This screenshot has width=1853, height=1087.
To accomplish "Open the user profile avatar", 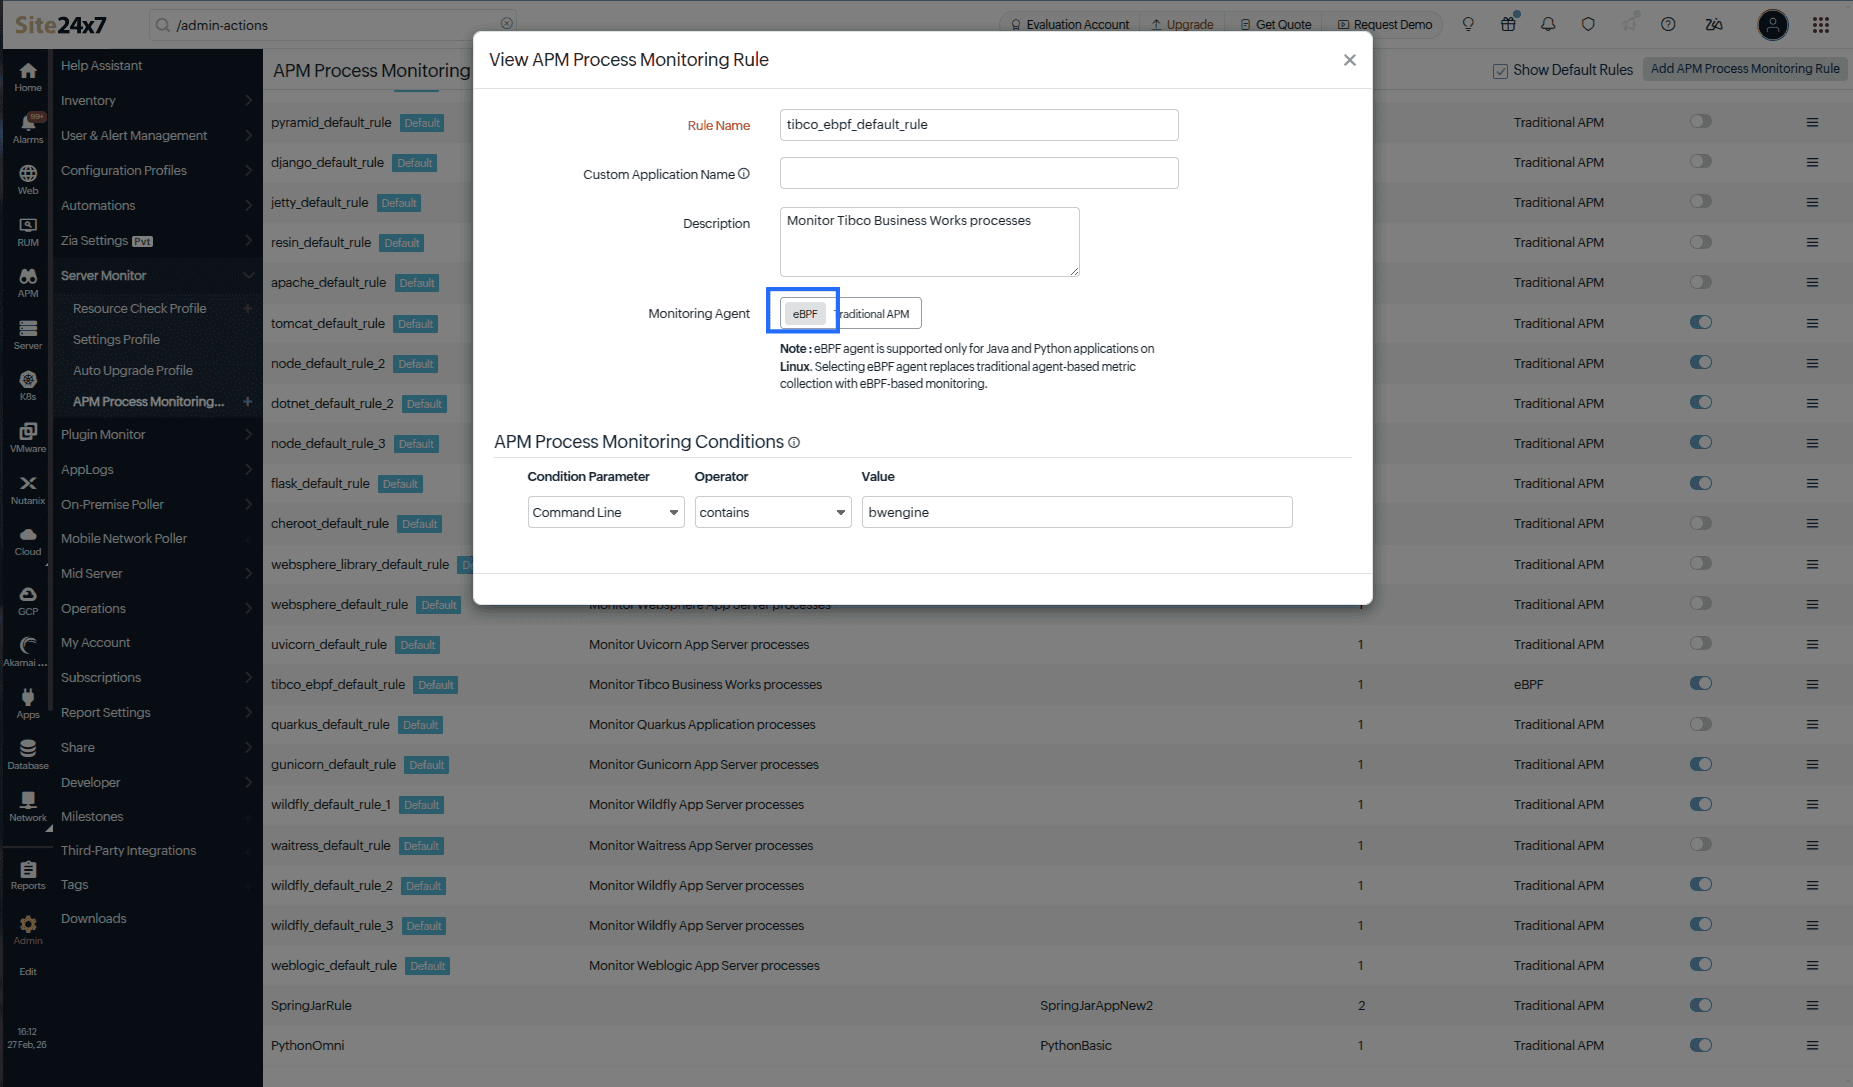I will click(1773, 24).
